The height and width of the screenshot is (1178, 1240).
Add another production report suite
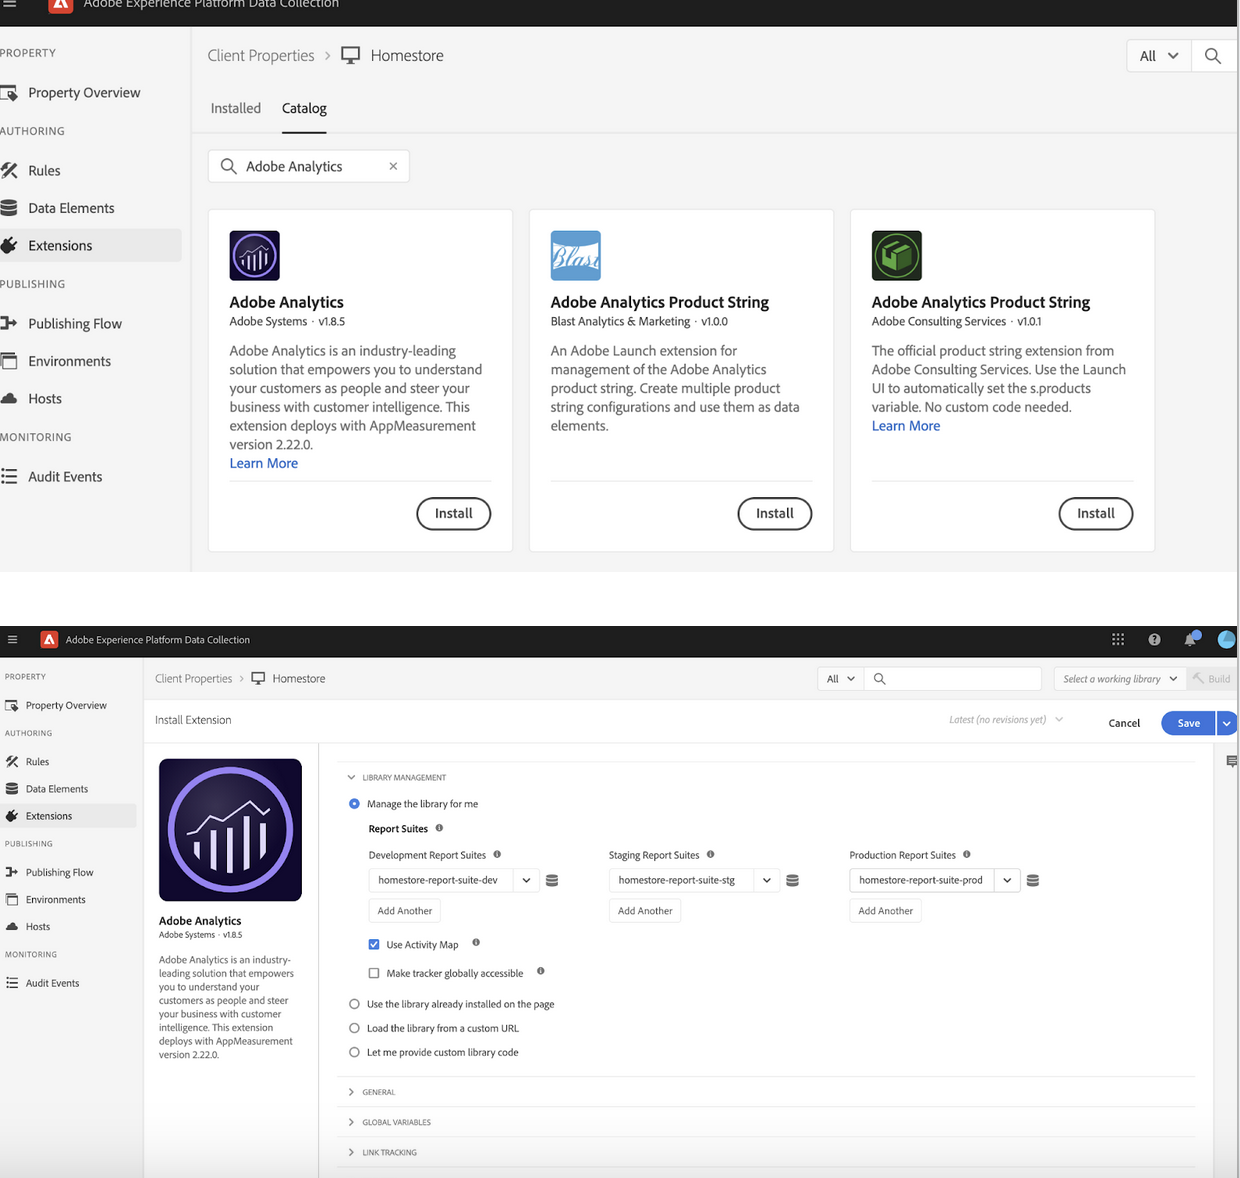click(x=885, y=911)
